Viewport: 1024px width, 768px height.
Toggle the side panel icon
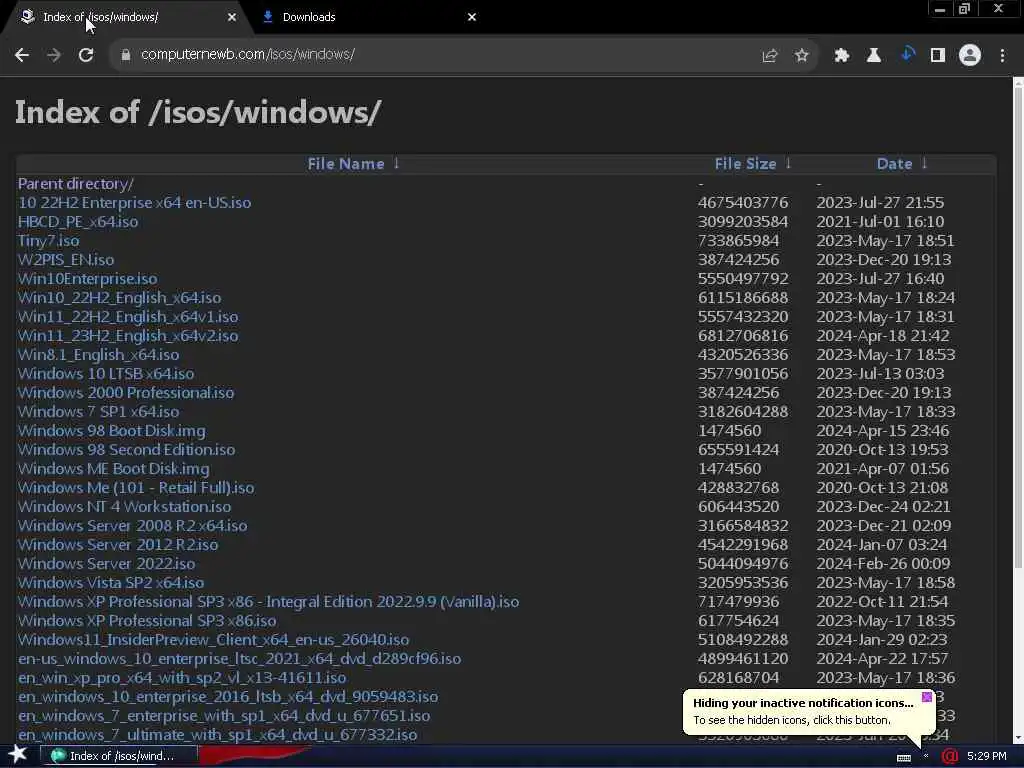tap(938, 56)
